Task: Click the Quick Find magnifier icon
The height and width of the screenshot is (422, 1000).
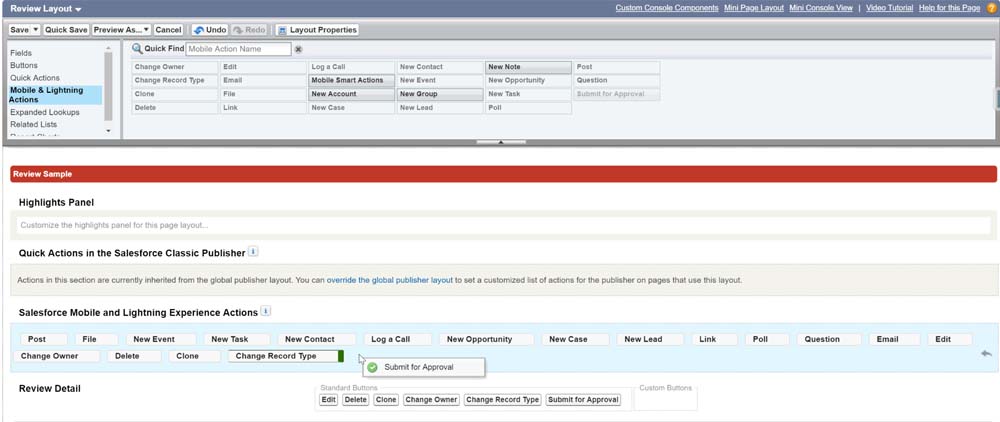Action: click(138, 49)
